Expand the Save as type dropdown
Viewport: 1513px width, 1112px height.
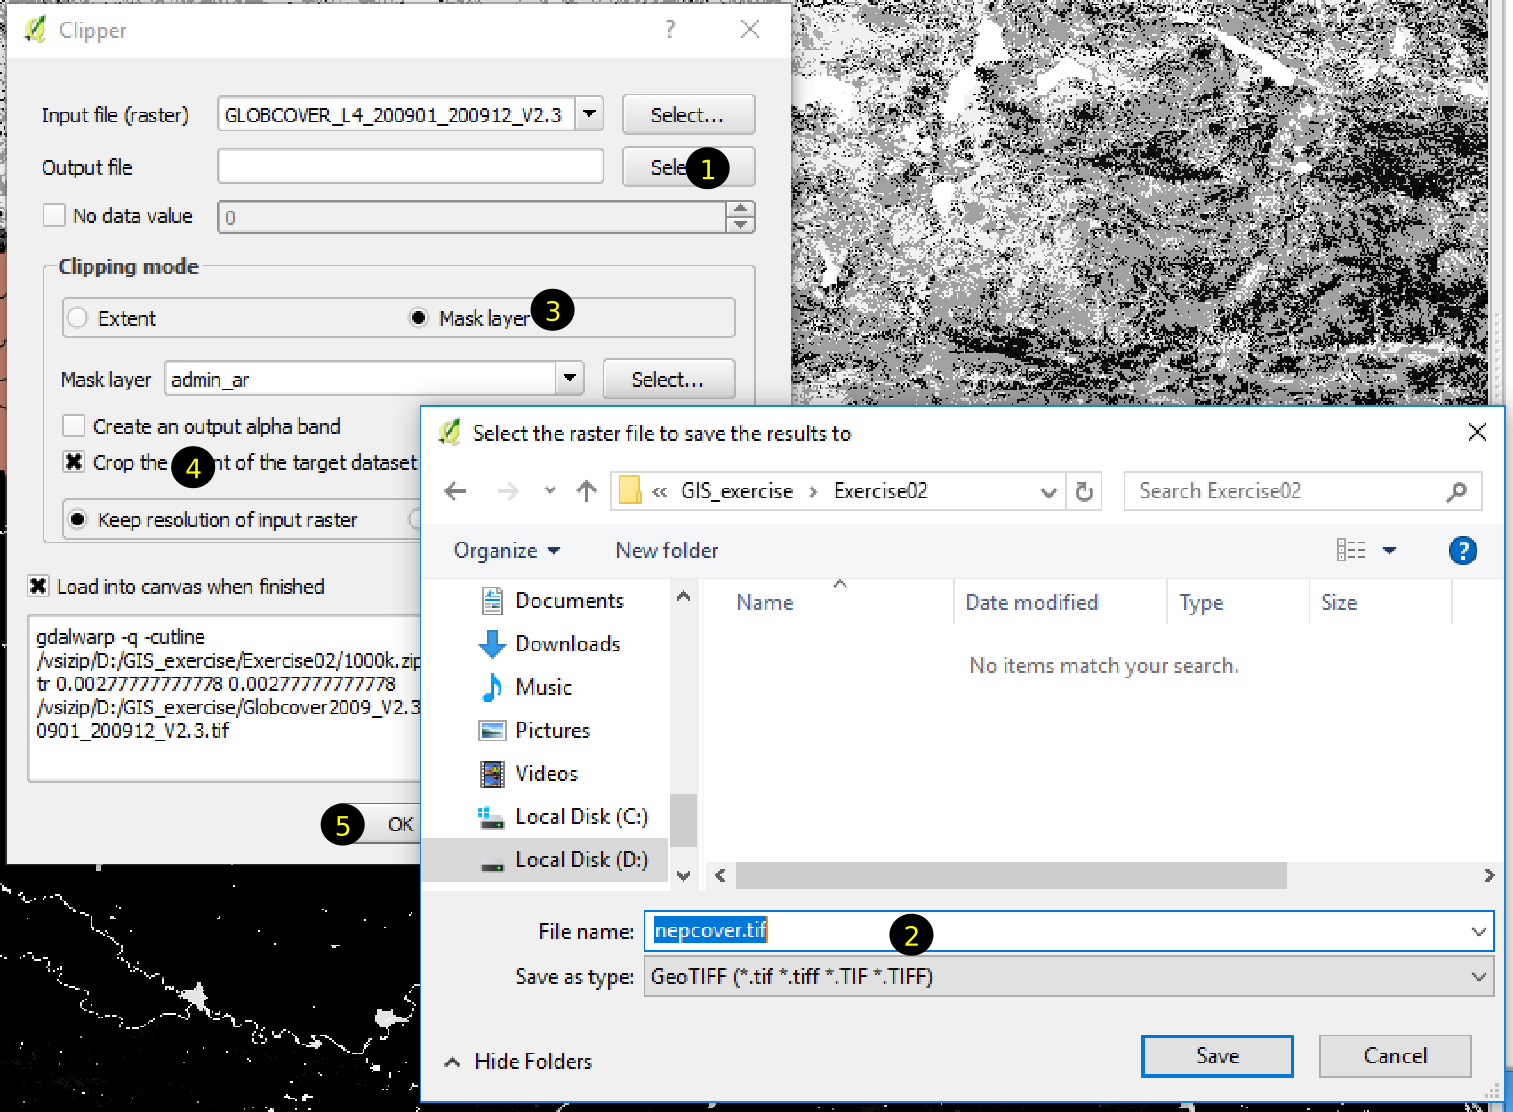(x=1478, y=977)
